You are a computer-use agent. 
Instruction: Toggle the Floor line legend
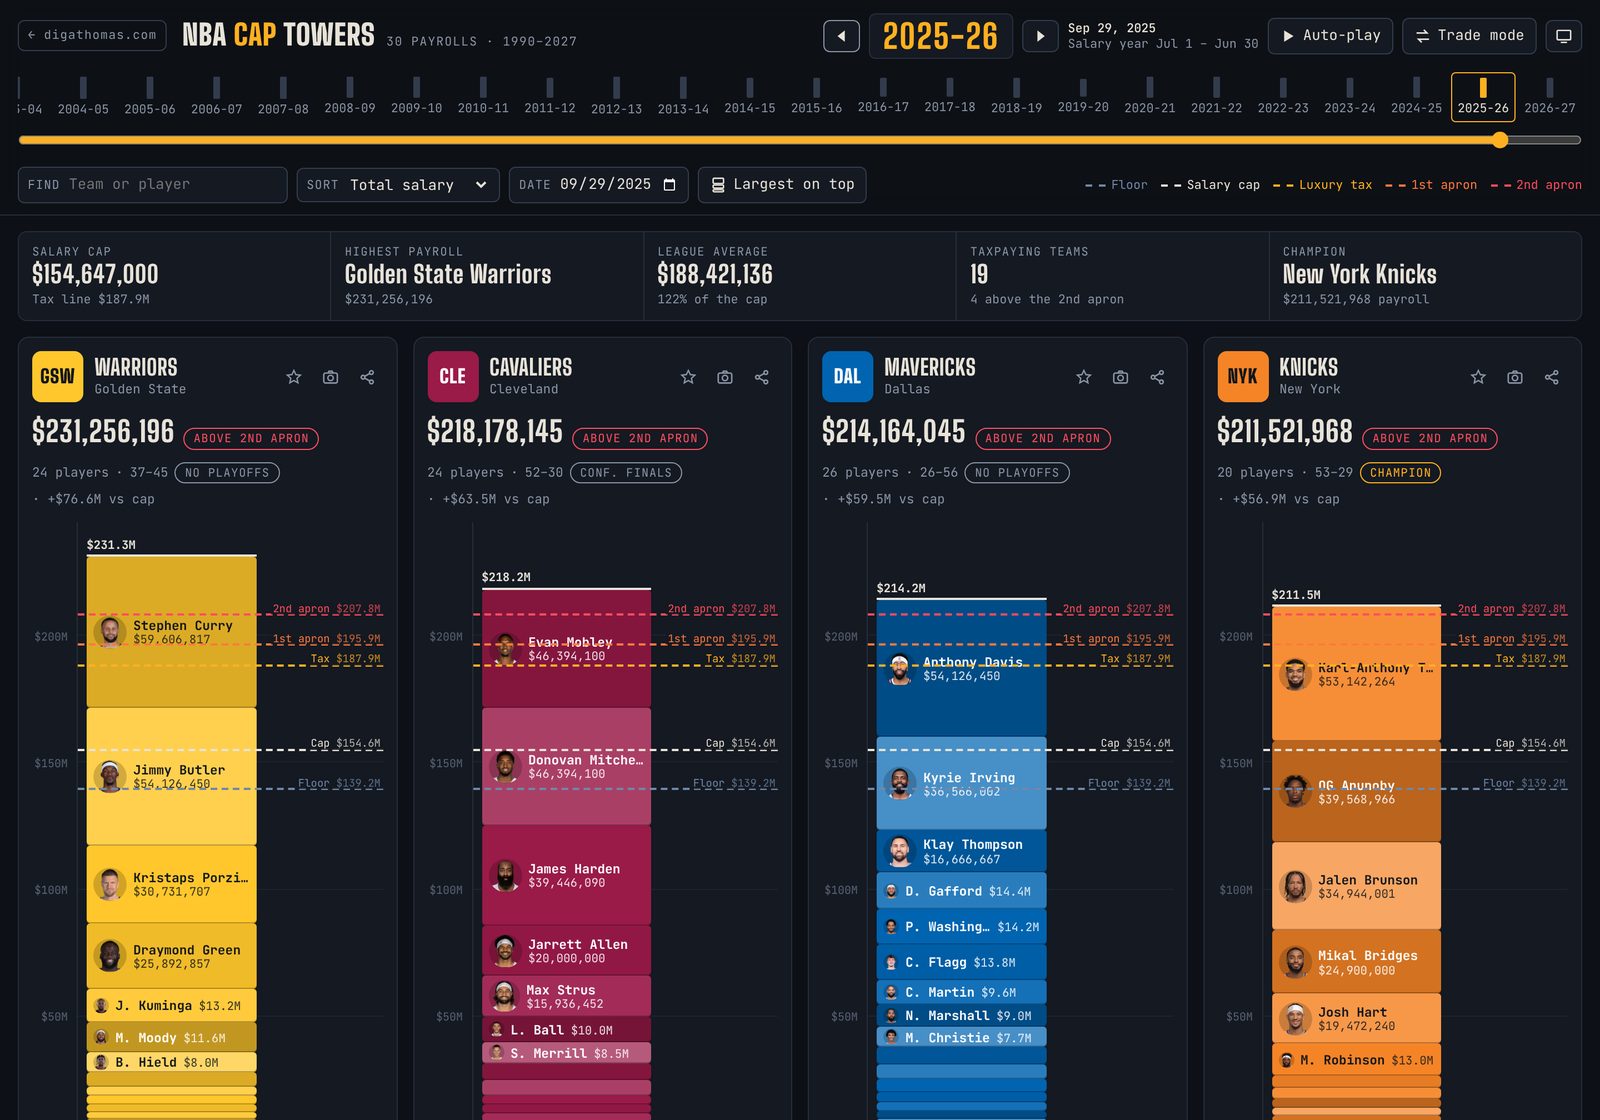pos(1116,185)
